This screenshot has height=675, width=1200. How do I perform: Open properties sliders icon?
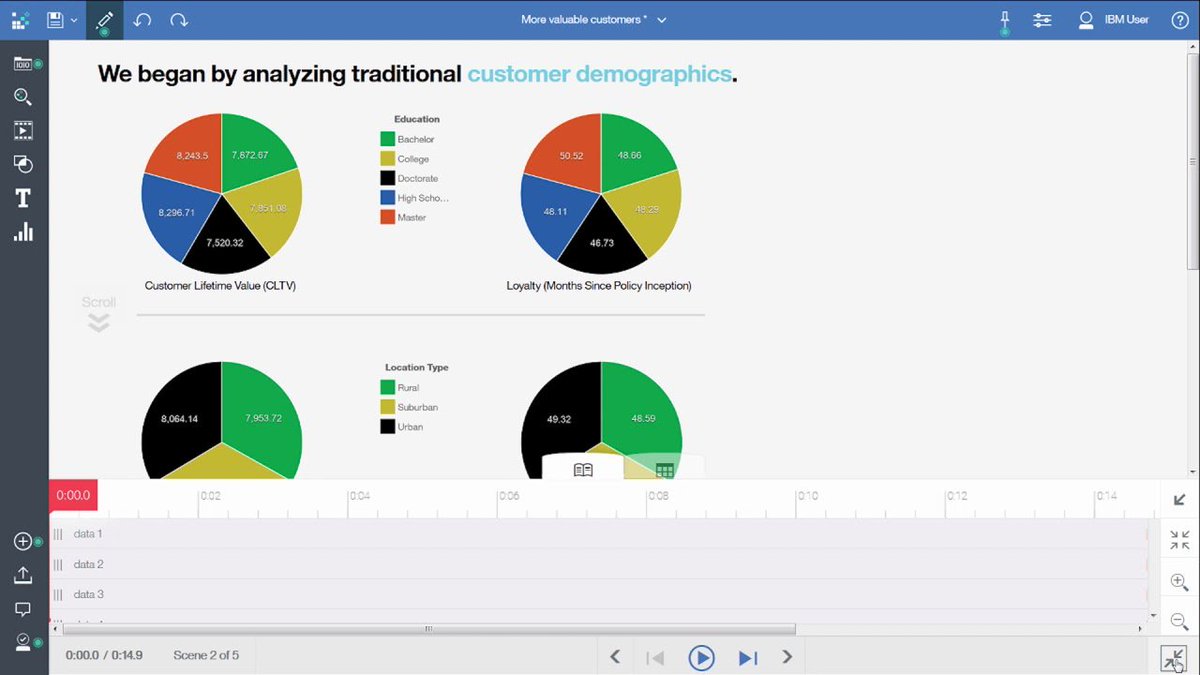1043,19
